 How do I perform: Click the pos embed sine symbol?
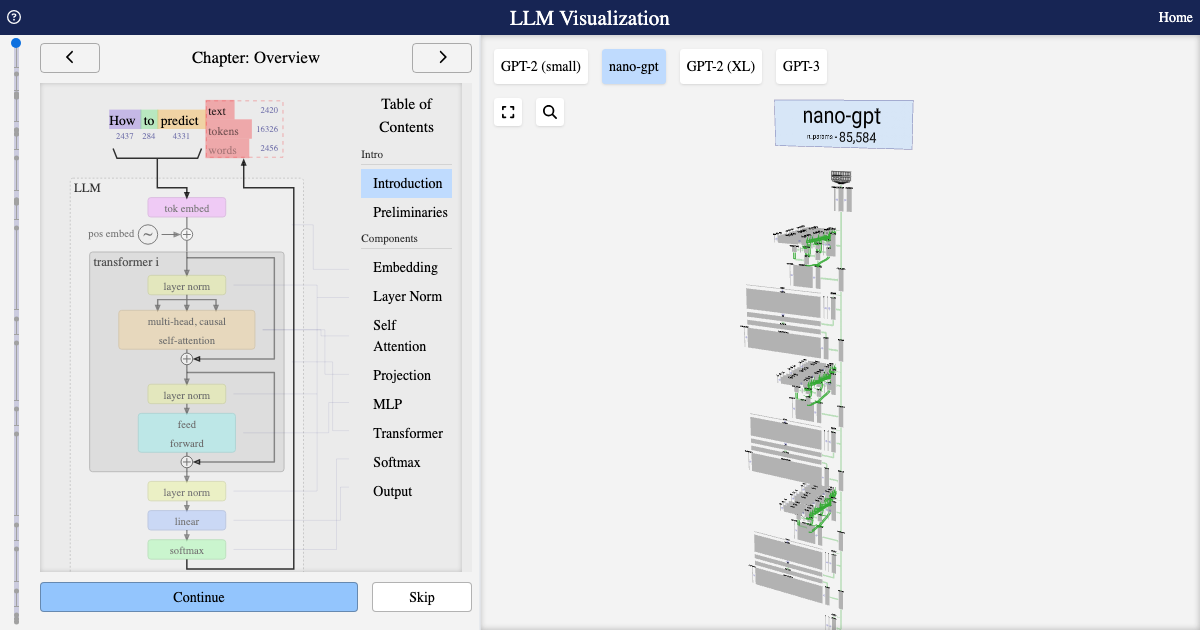coord(148,234)
